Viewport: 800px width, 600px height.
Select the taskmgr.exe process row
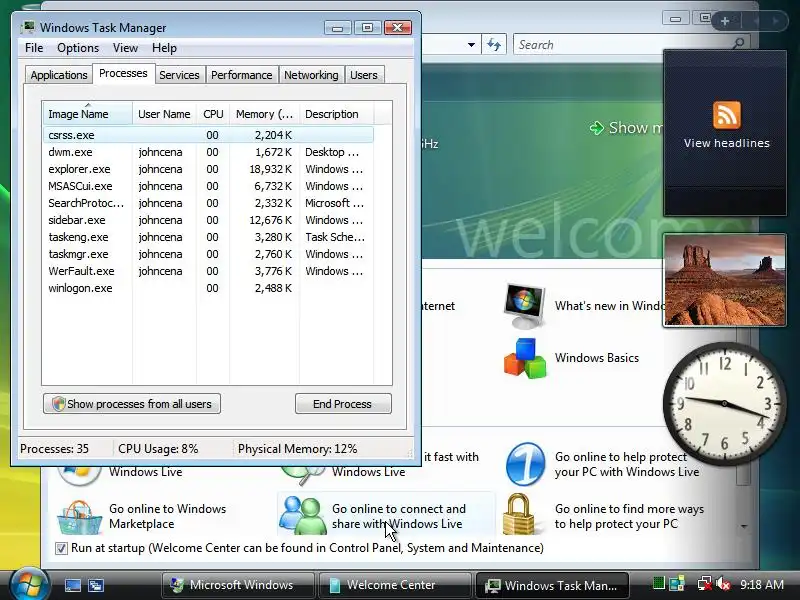pyautogui.click(x=208, y=254)
